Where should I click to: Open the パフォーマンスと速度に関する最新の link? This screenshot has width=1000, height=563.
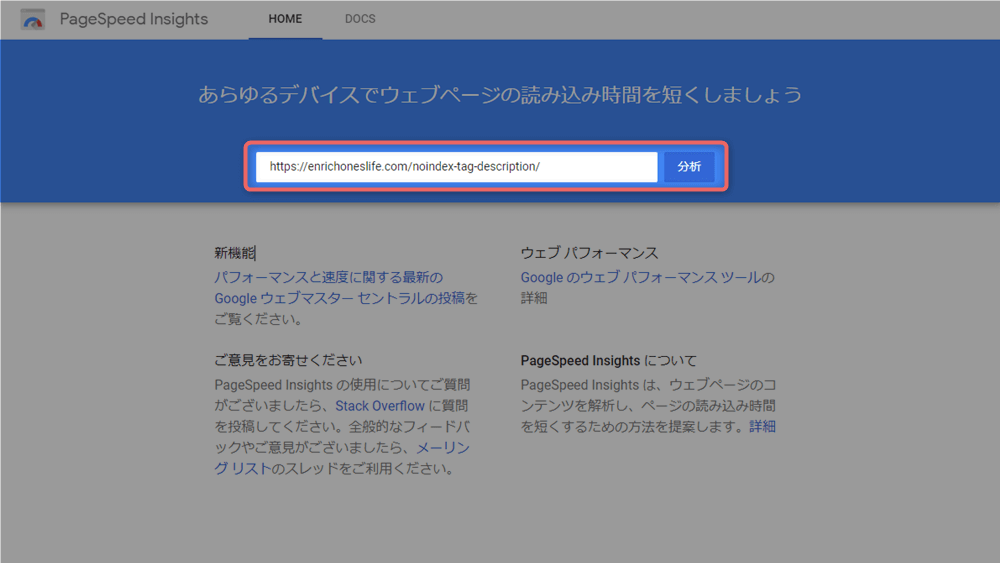pyautogui.click(x=328, y=277)
